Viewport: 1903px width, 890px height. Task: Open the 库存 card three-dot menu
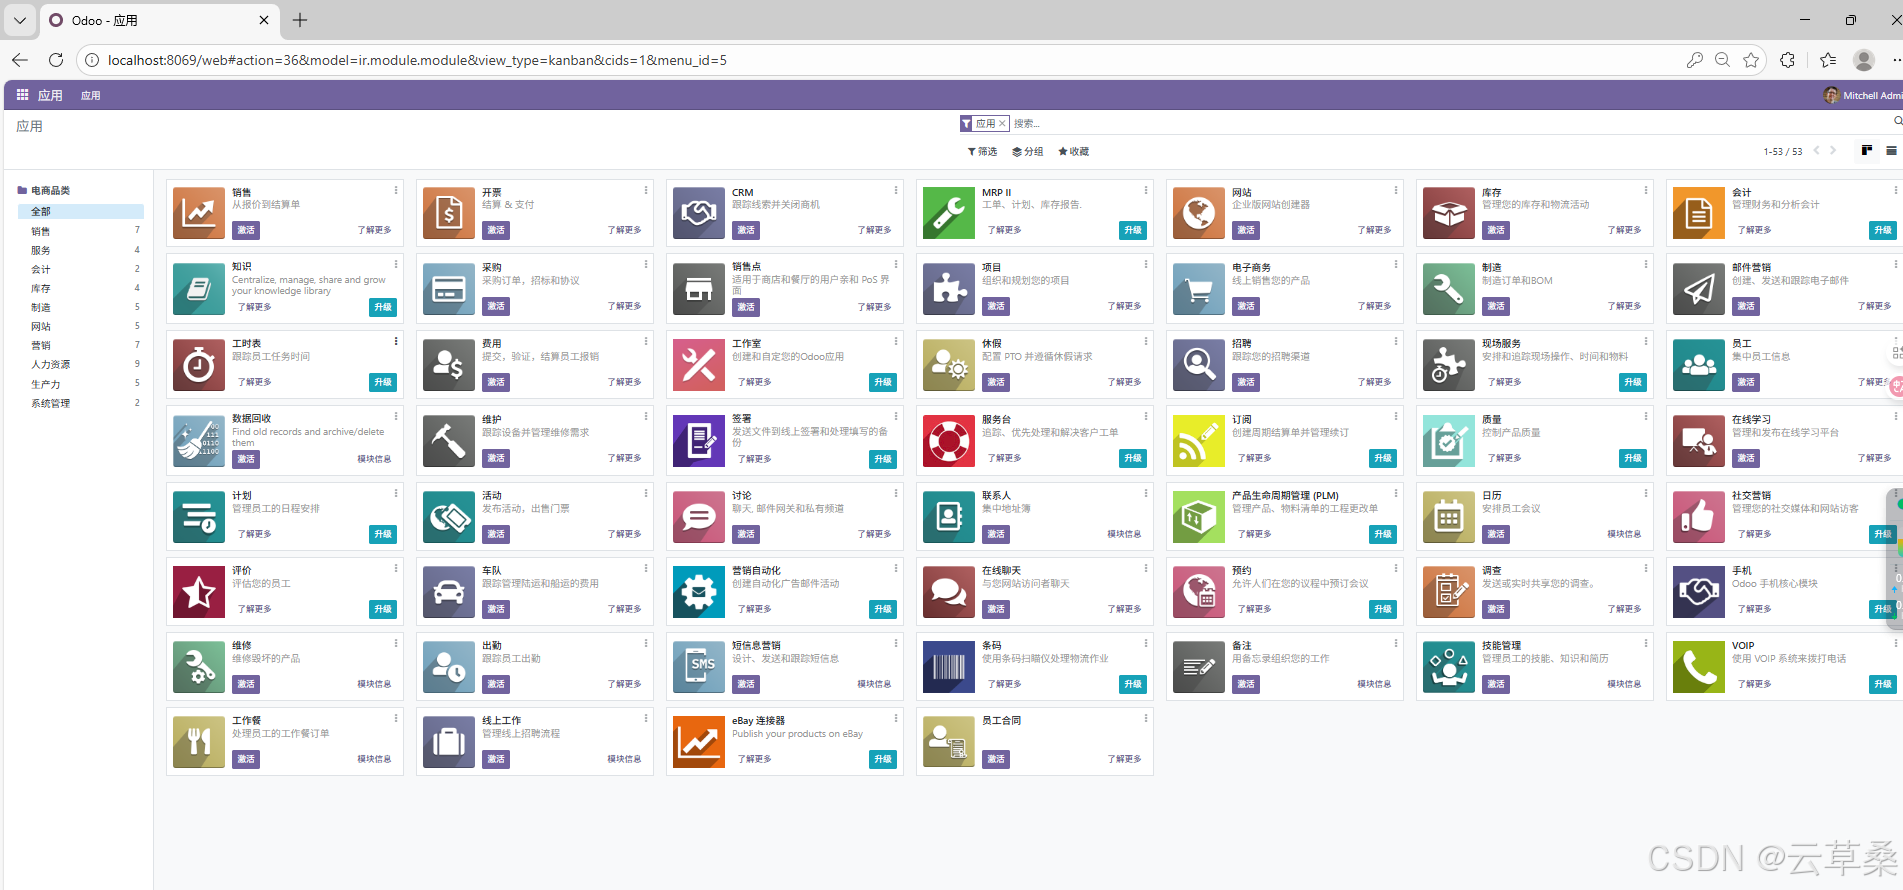click(1646, 190)
